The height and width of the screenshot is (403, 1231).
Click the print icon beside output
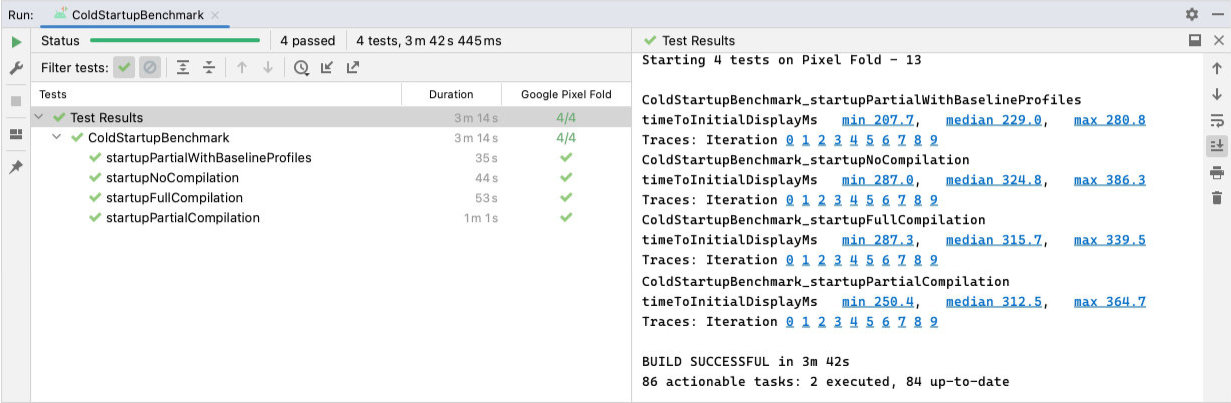coord(1217,172)
